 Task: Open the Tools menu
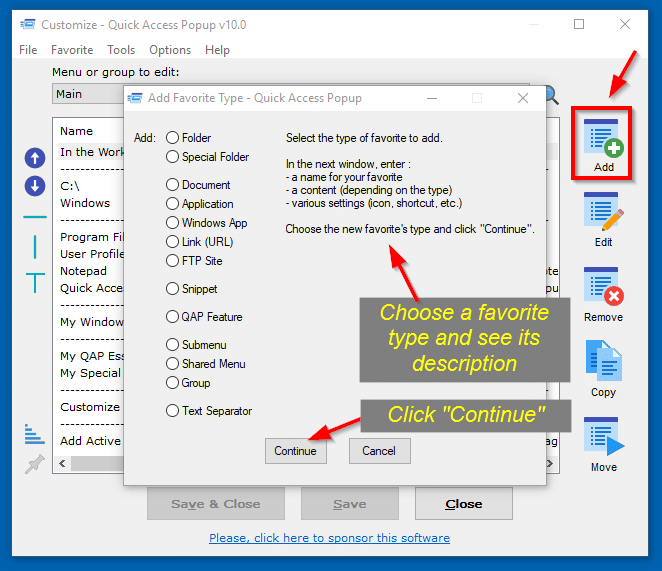pos(121,50)
